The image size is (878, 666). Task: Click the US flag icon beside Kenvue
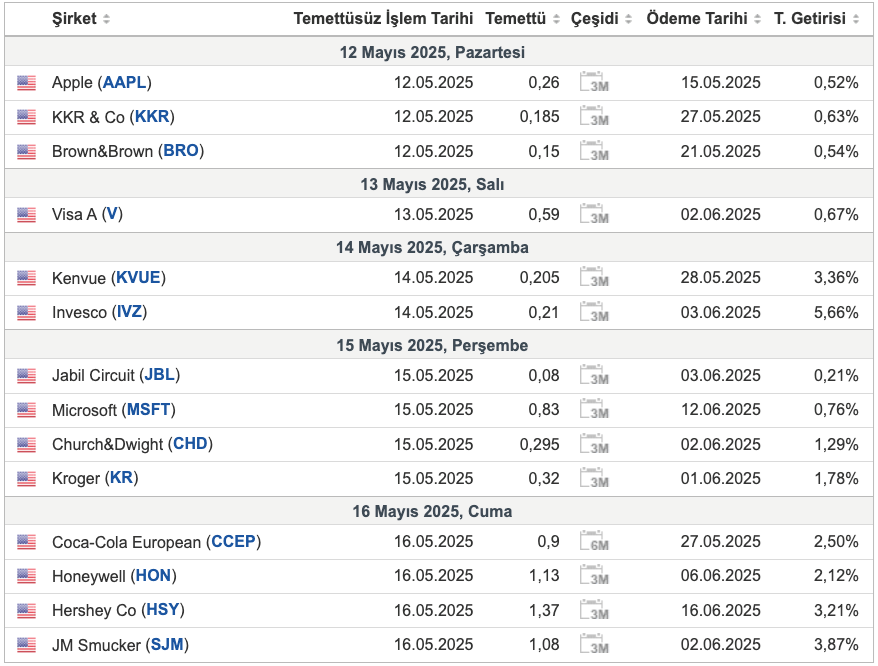point(26,278)
